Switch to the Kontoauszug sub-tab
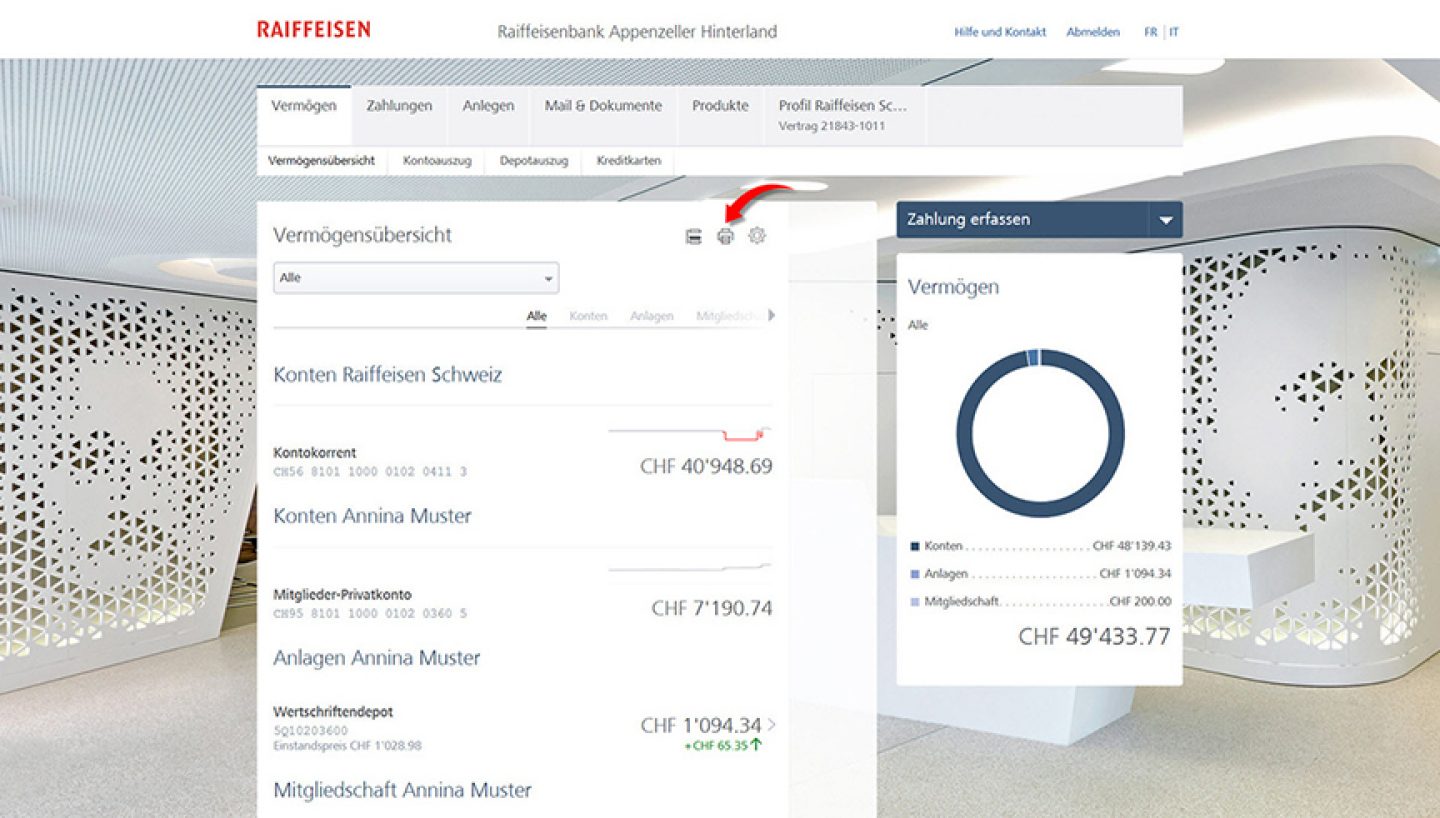The height and width of the screenshot is (818, 1440). click(437, 161)
